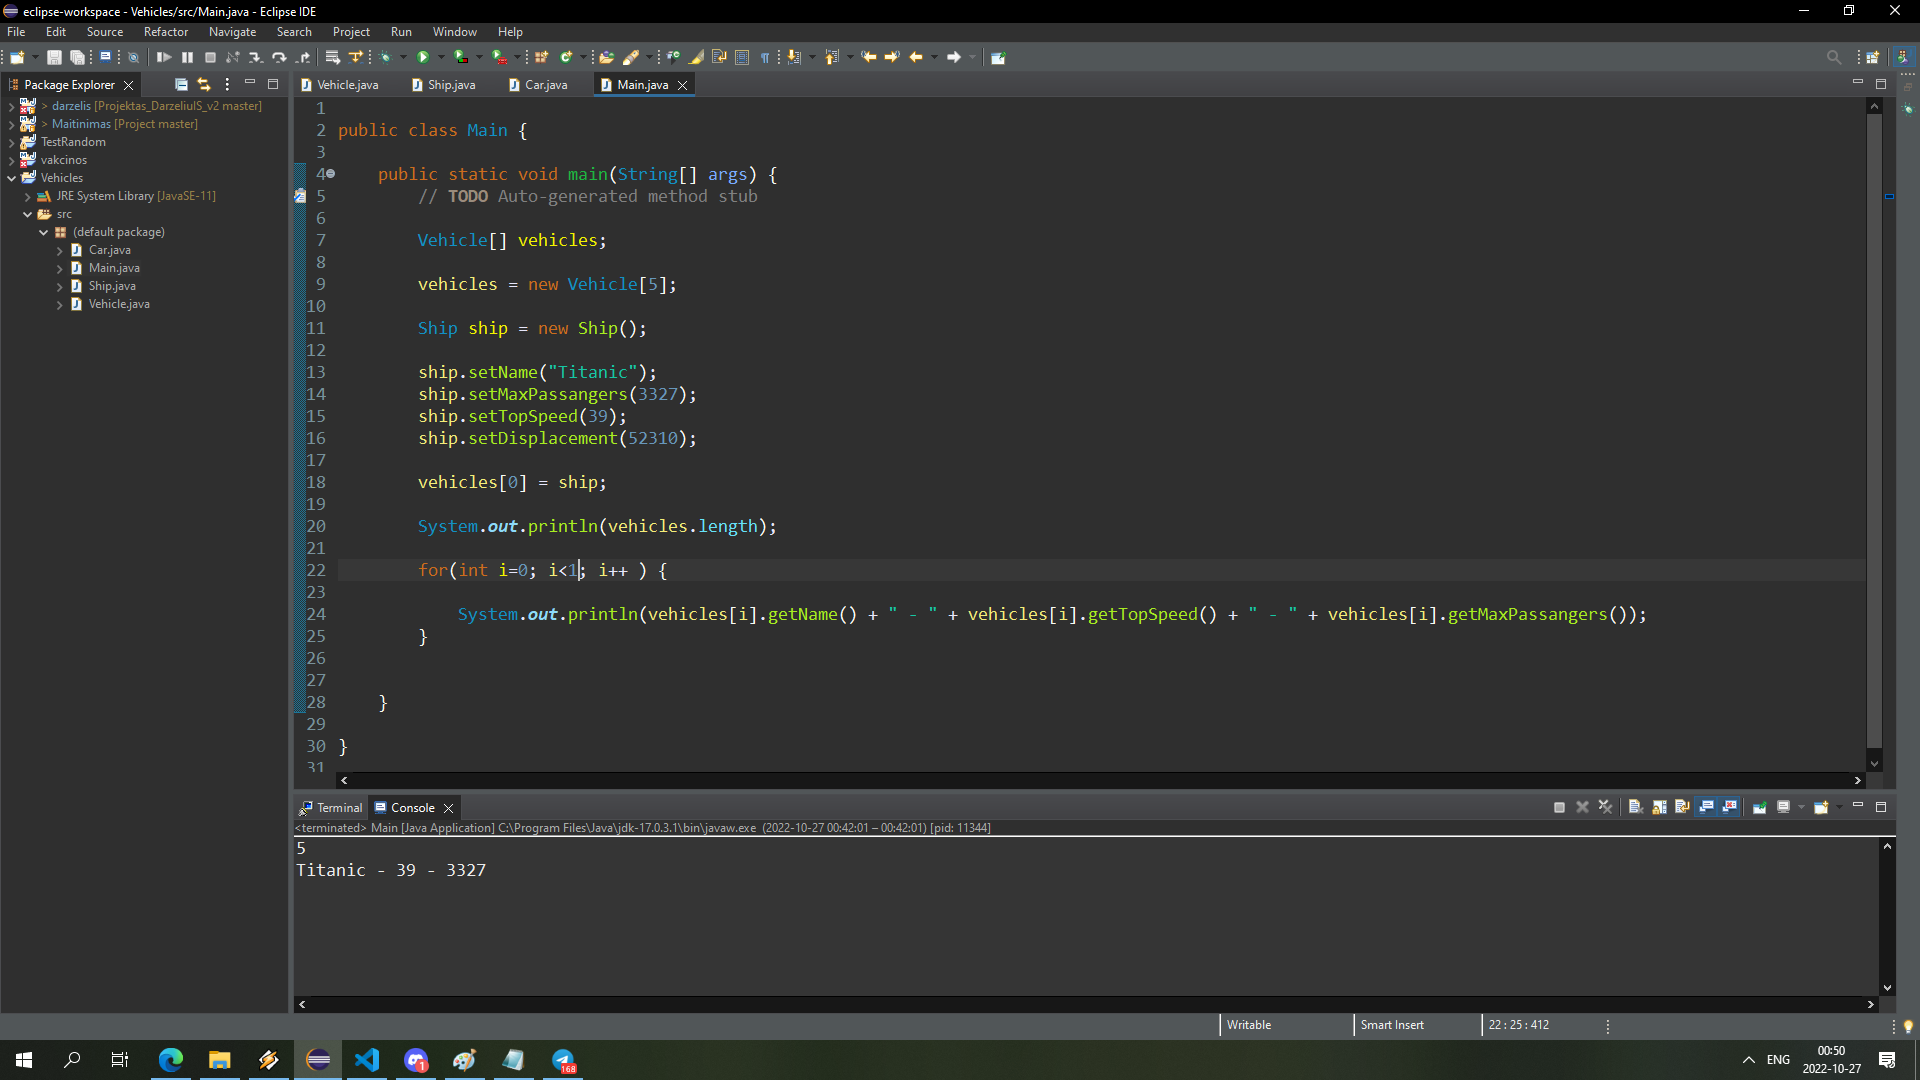Open Visual Studio Code from taskbar
Screen dimensions: 1920x1080
[x=367, y=1060]
